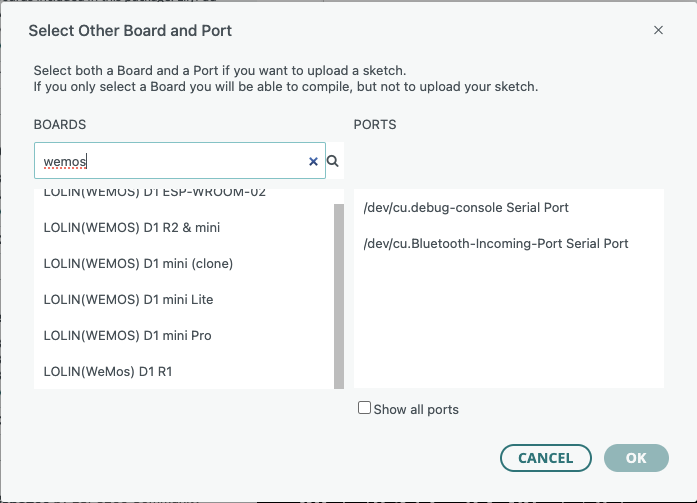This screenshot has height=503, width=697.
Task: Click the BOARDS section heading
Action: click(60, 125)
